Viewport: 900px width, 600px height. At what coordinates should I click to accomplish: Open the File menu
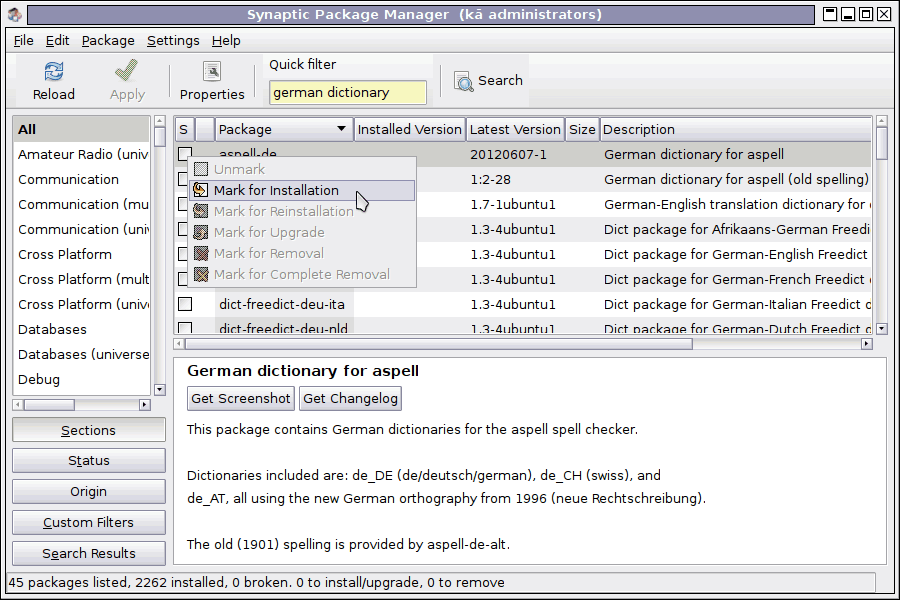click(24, 41)
